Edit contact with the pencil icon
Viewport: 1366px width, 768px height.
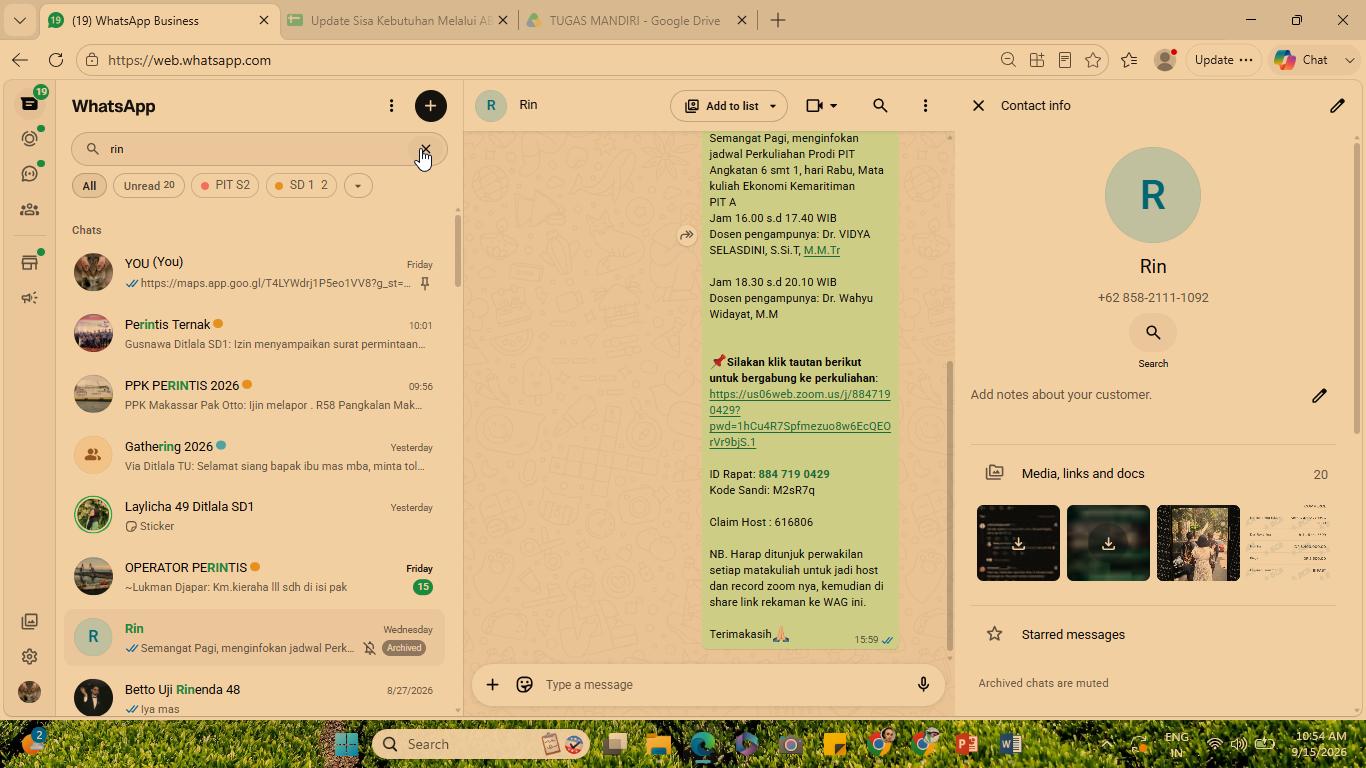pos(1337,105)
